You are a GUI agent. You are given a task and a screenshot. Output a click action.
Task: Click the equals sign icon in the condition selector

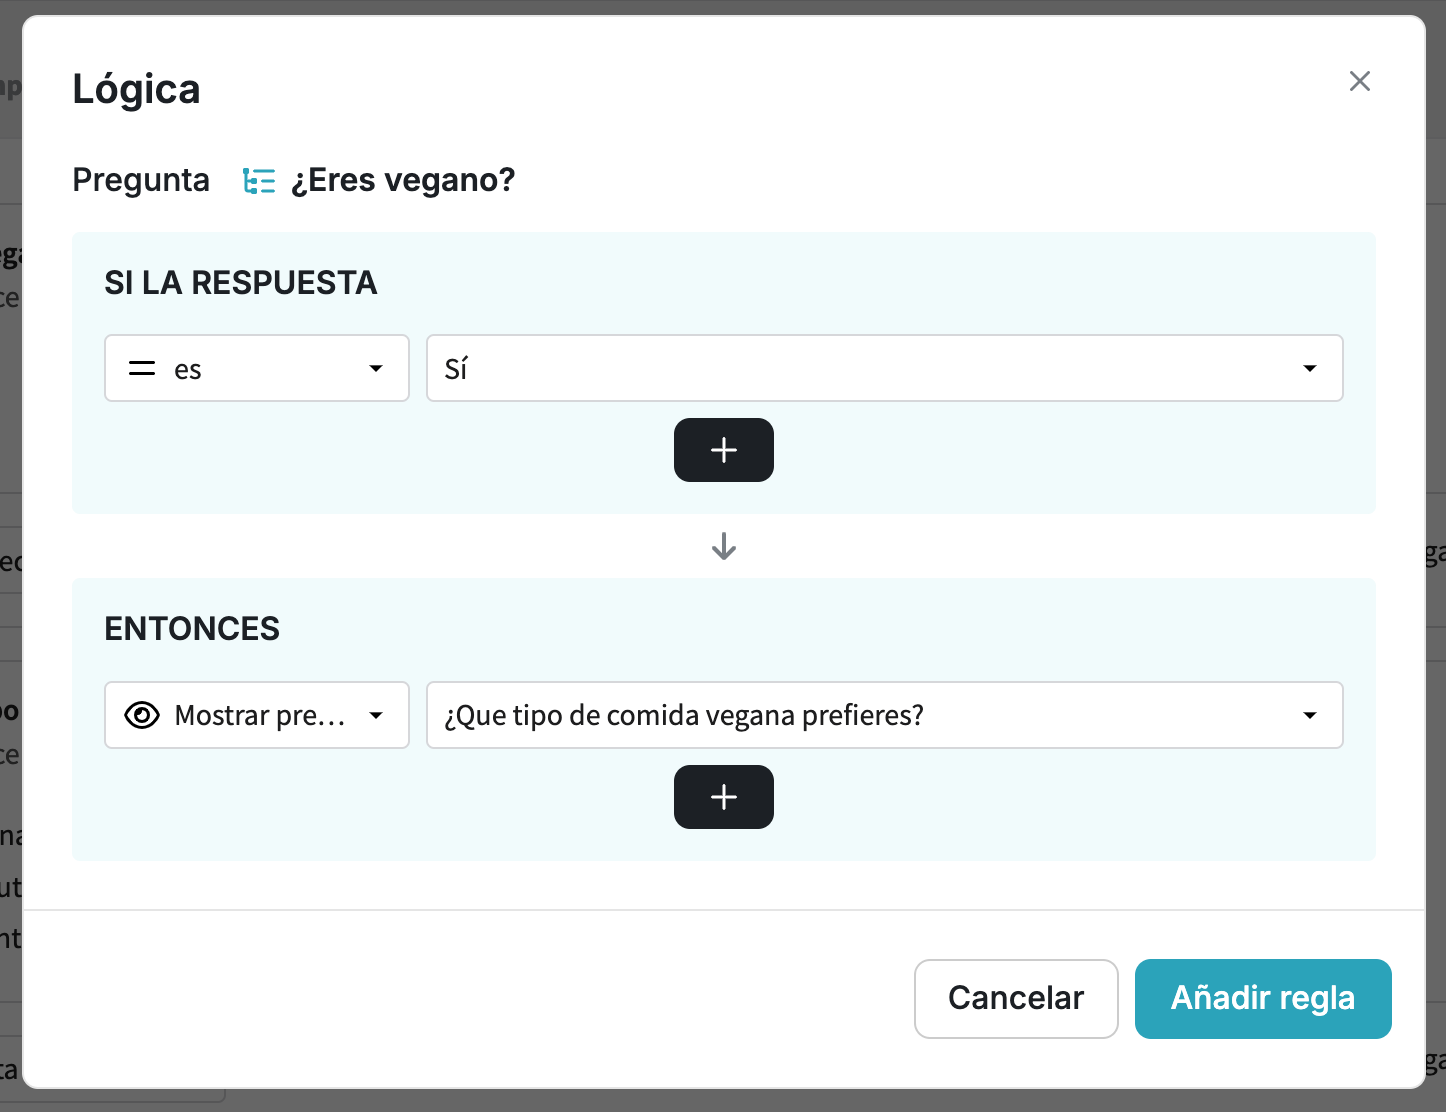tap(142, 369)
